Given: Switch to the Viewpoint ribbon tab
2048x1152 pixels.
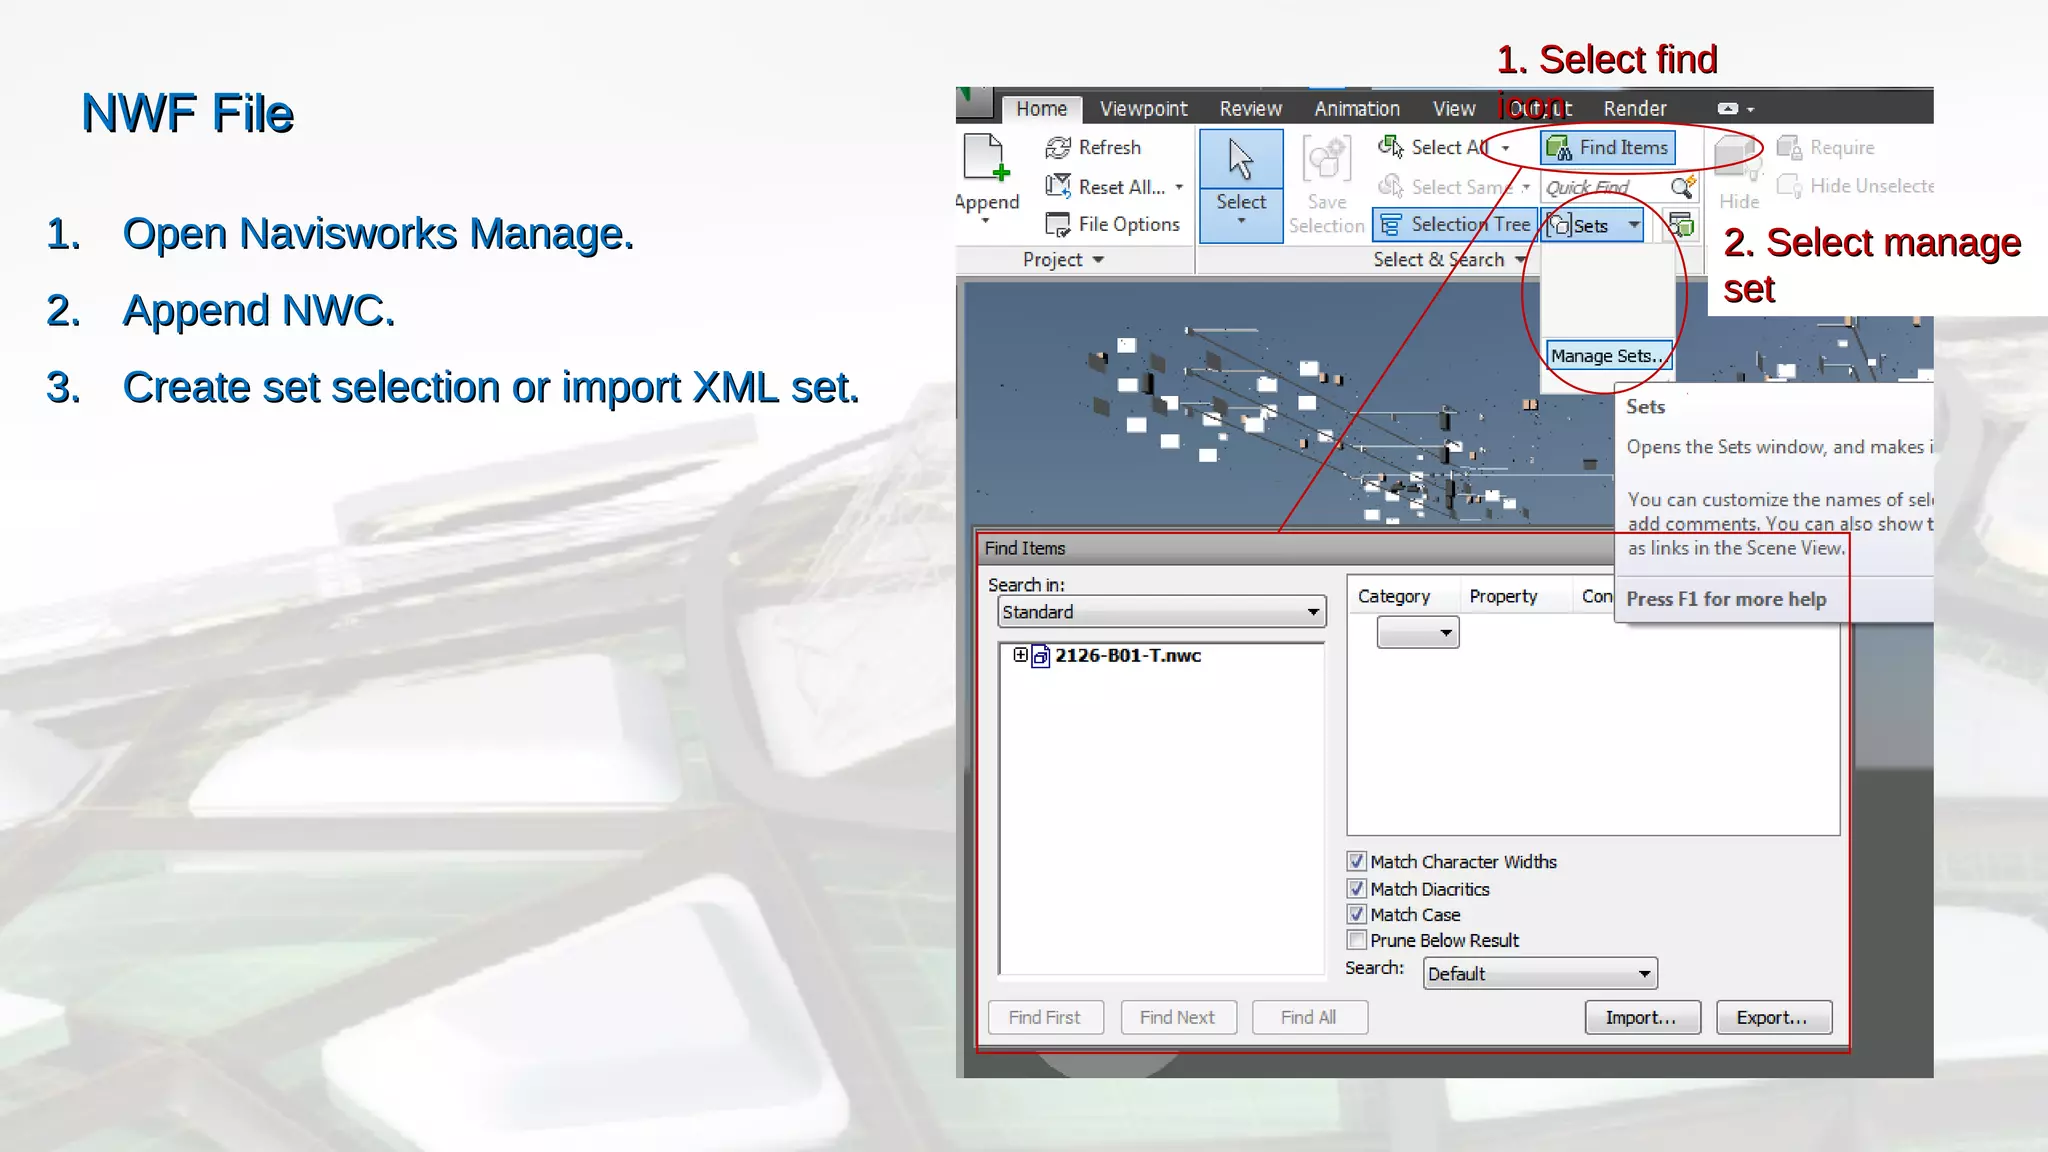Looking at the screenshot, I should click(1143, 109).
